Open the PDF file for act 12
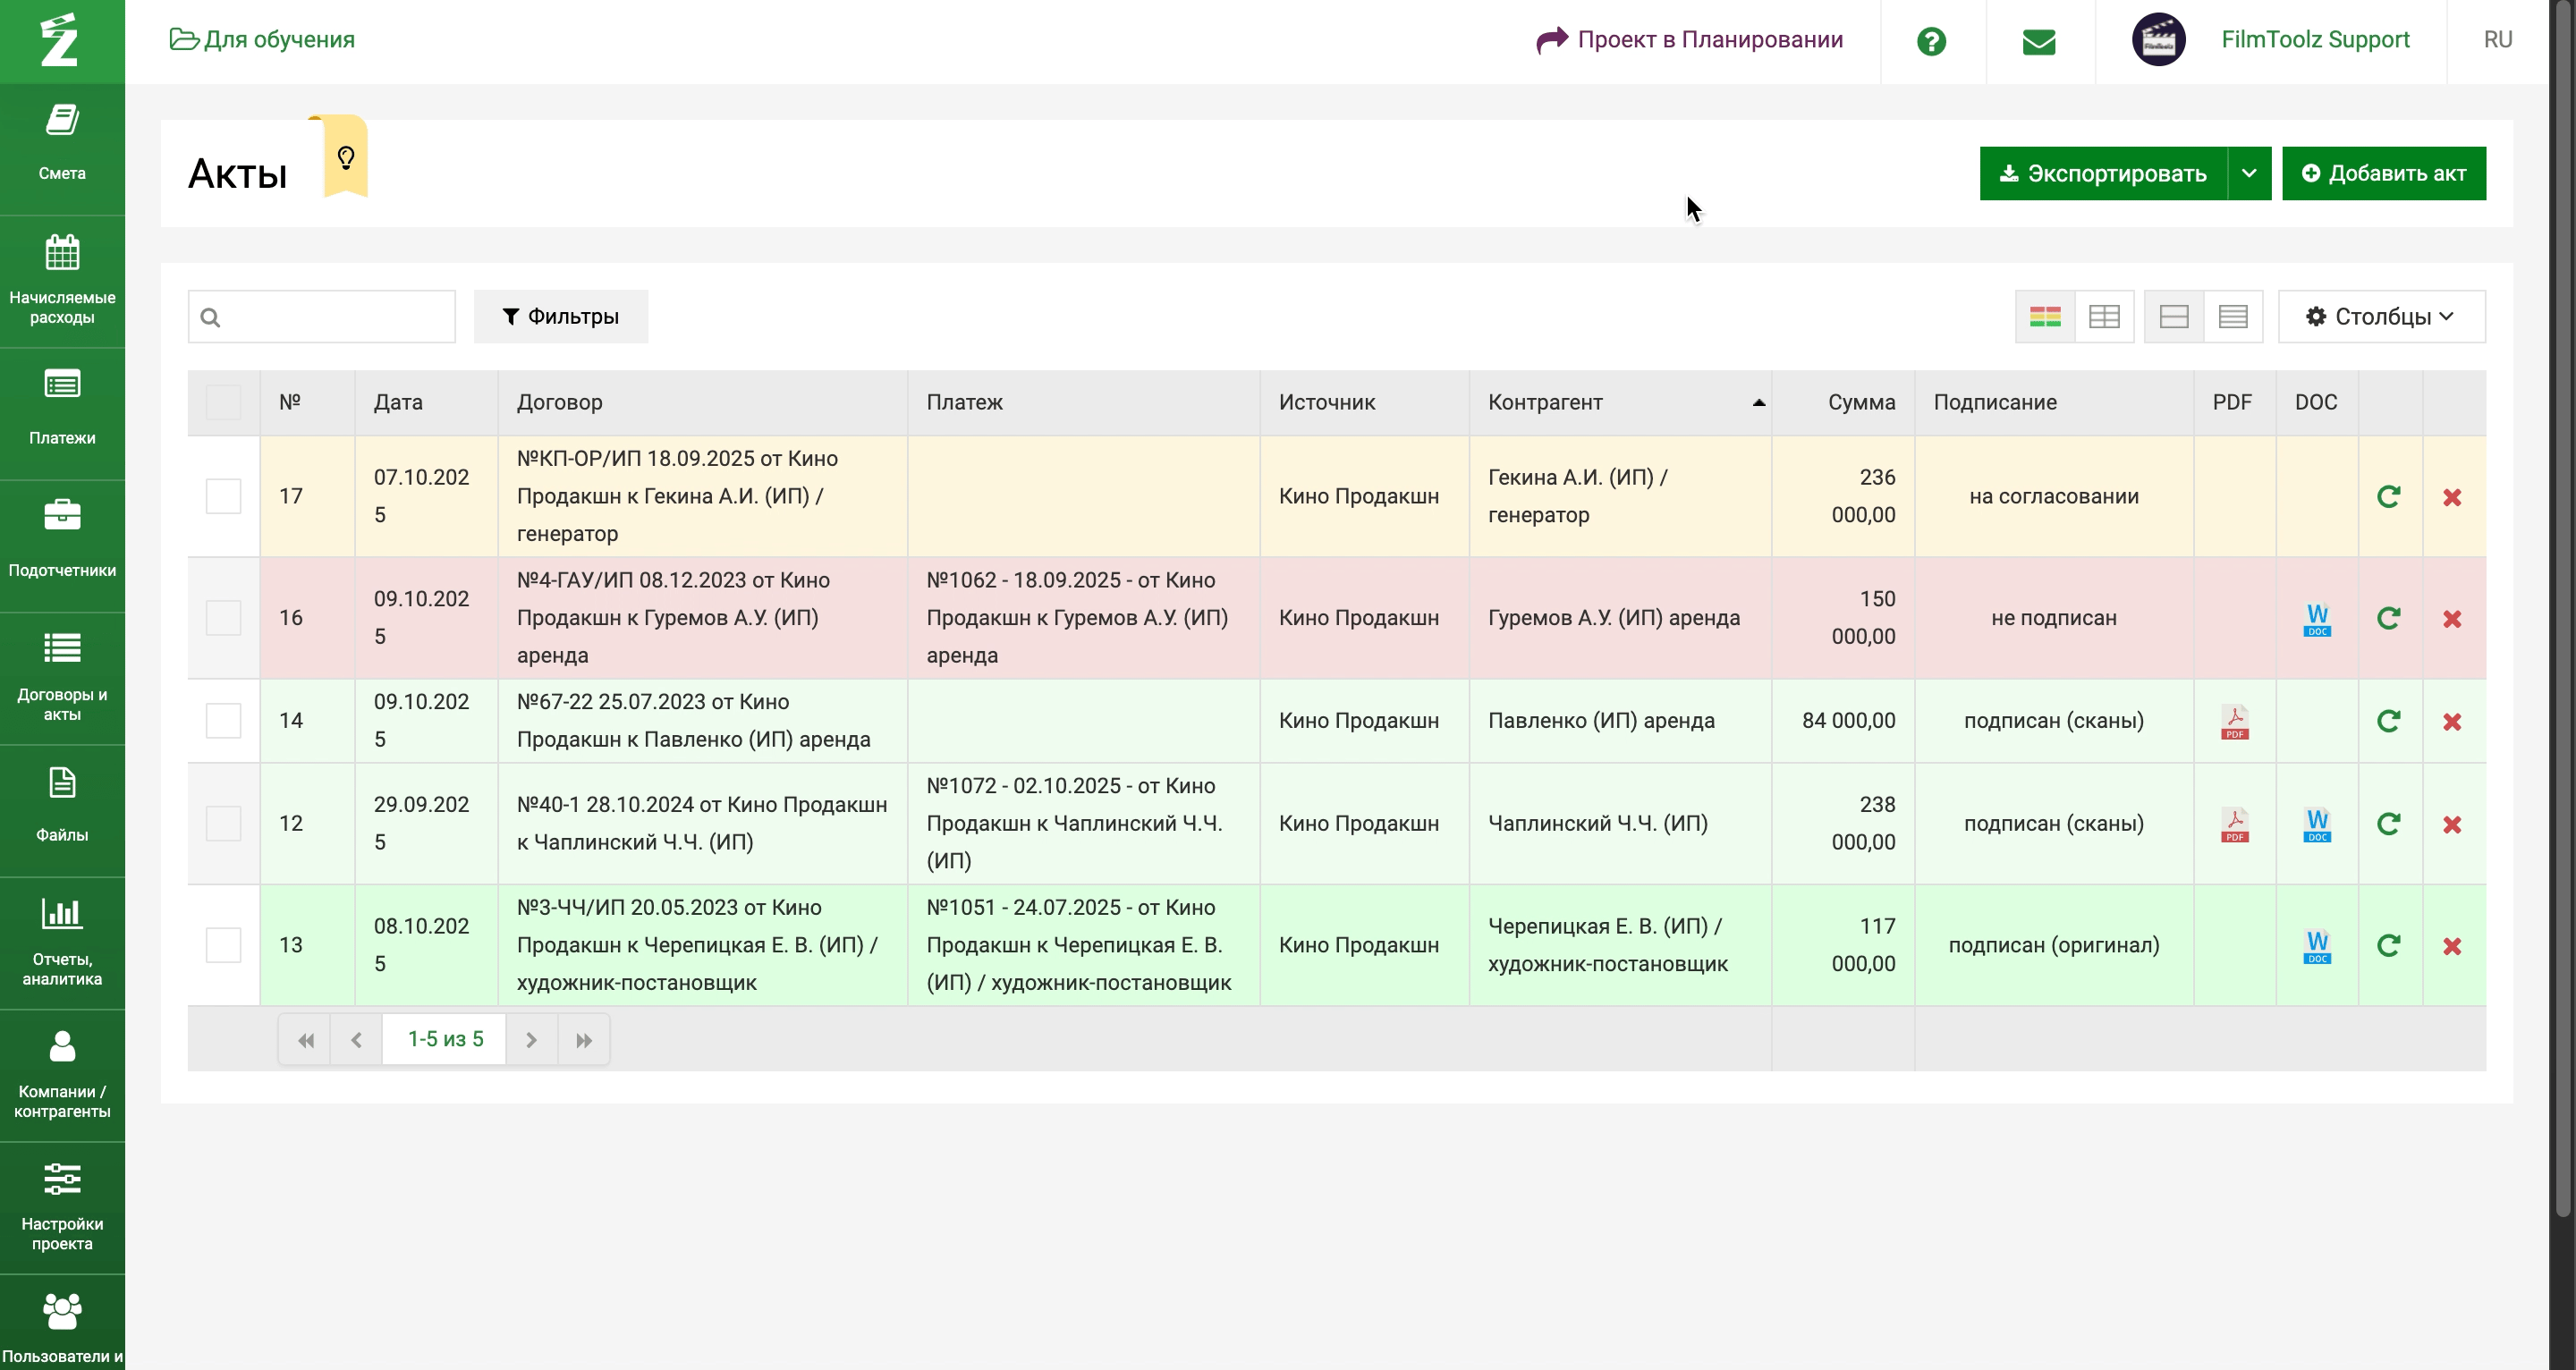 [x=2234, y=824]
